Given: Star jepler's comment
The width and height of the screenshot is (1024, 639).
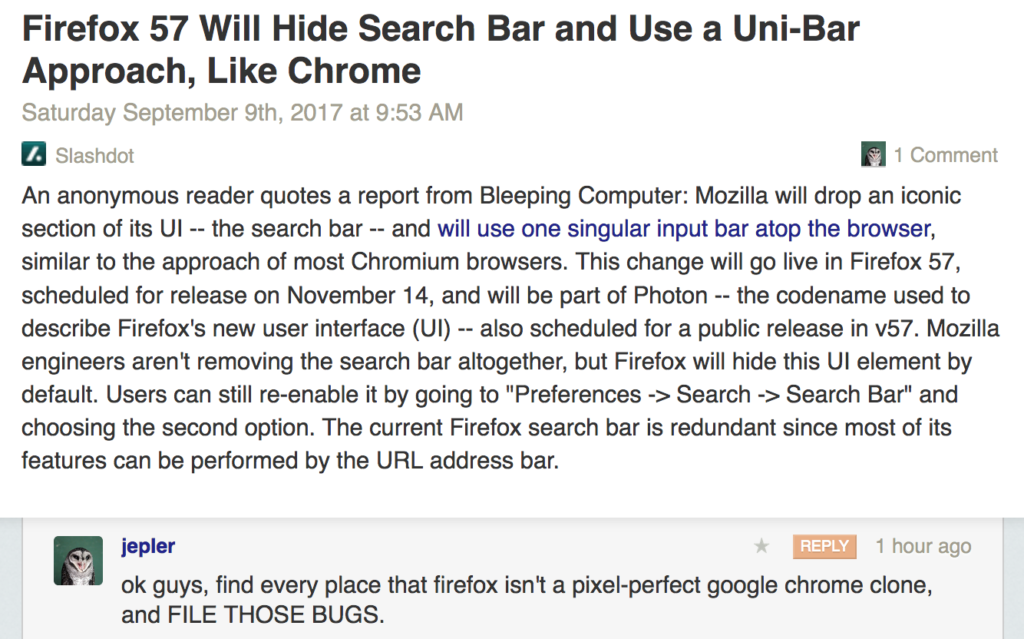Looking at the screenshot, I should 762,546.
